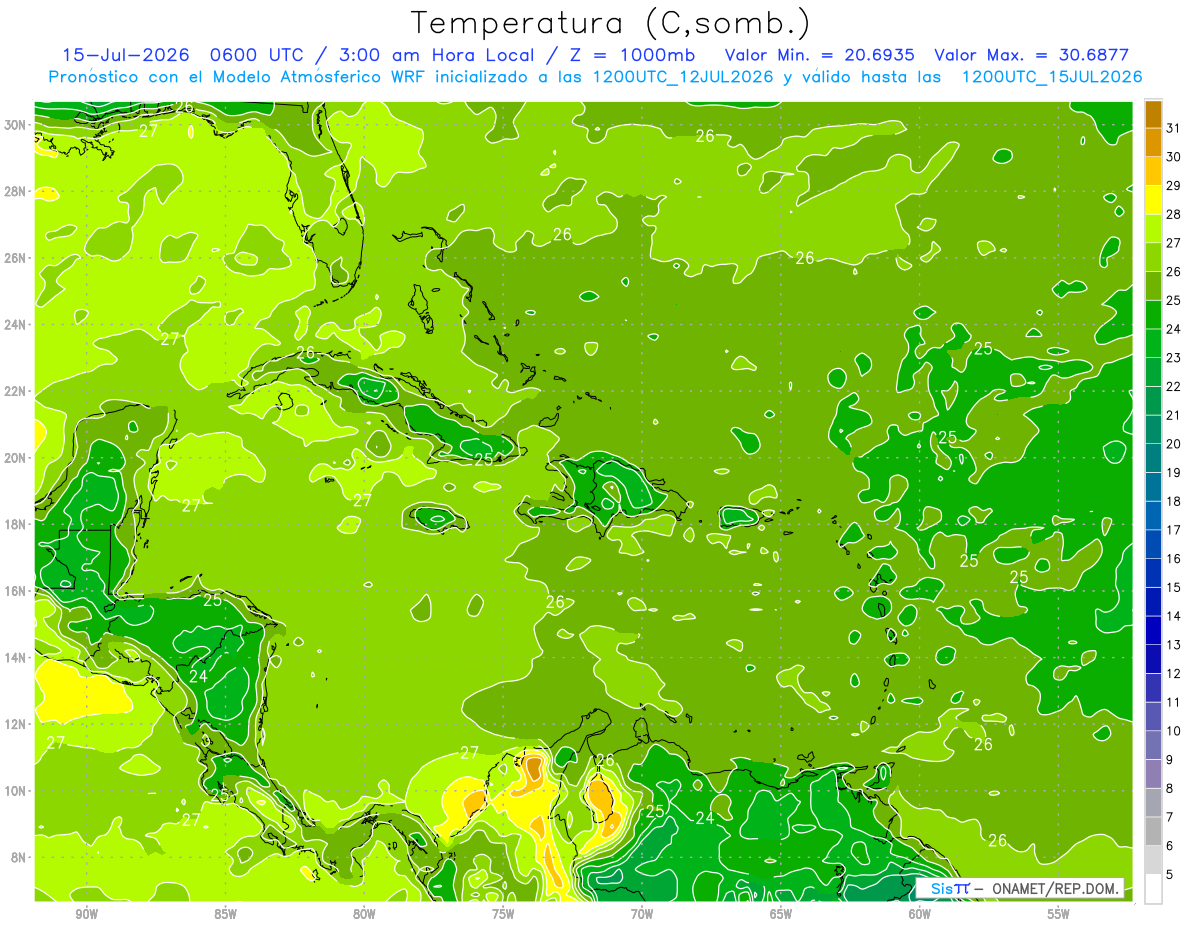Click the '85W' longitude label
The height and width of the screenshot is (927, 1200).
pos(225,914)
